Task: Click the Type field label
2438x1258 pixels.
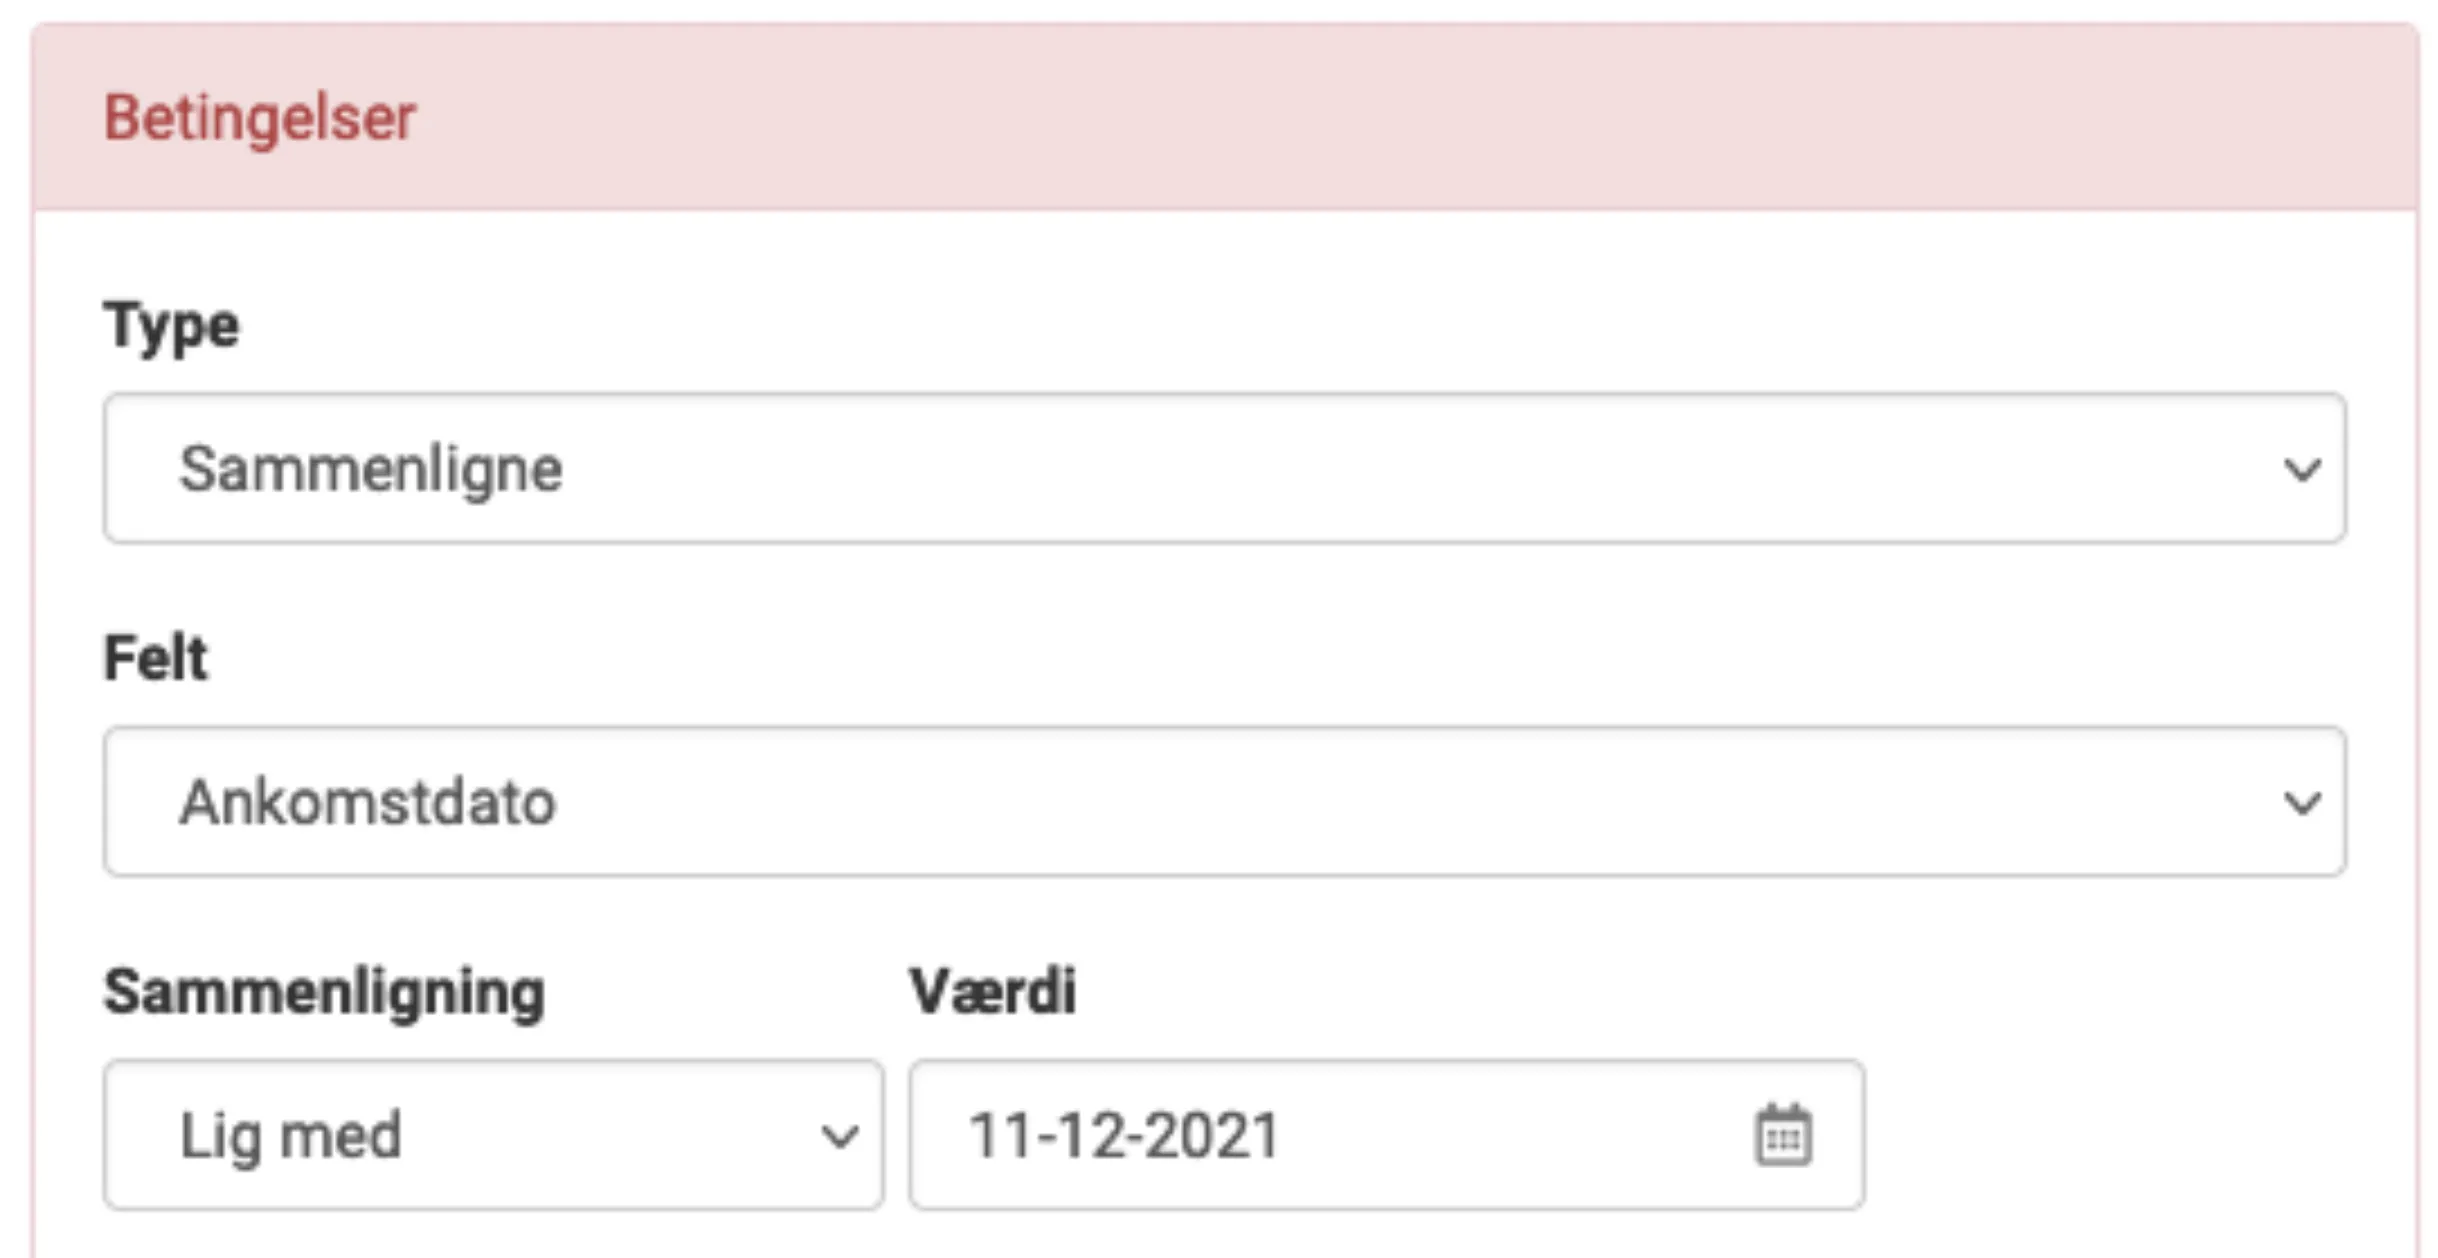Action: click(171, 325)
